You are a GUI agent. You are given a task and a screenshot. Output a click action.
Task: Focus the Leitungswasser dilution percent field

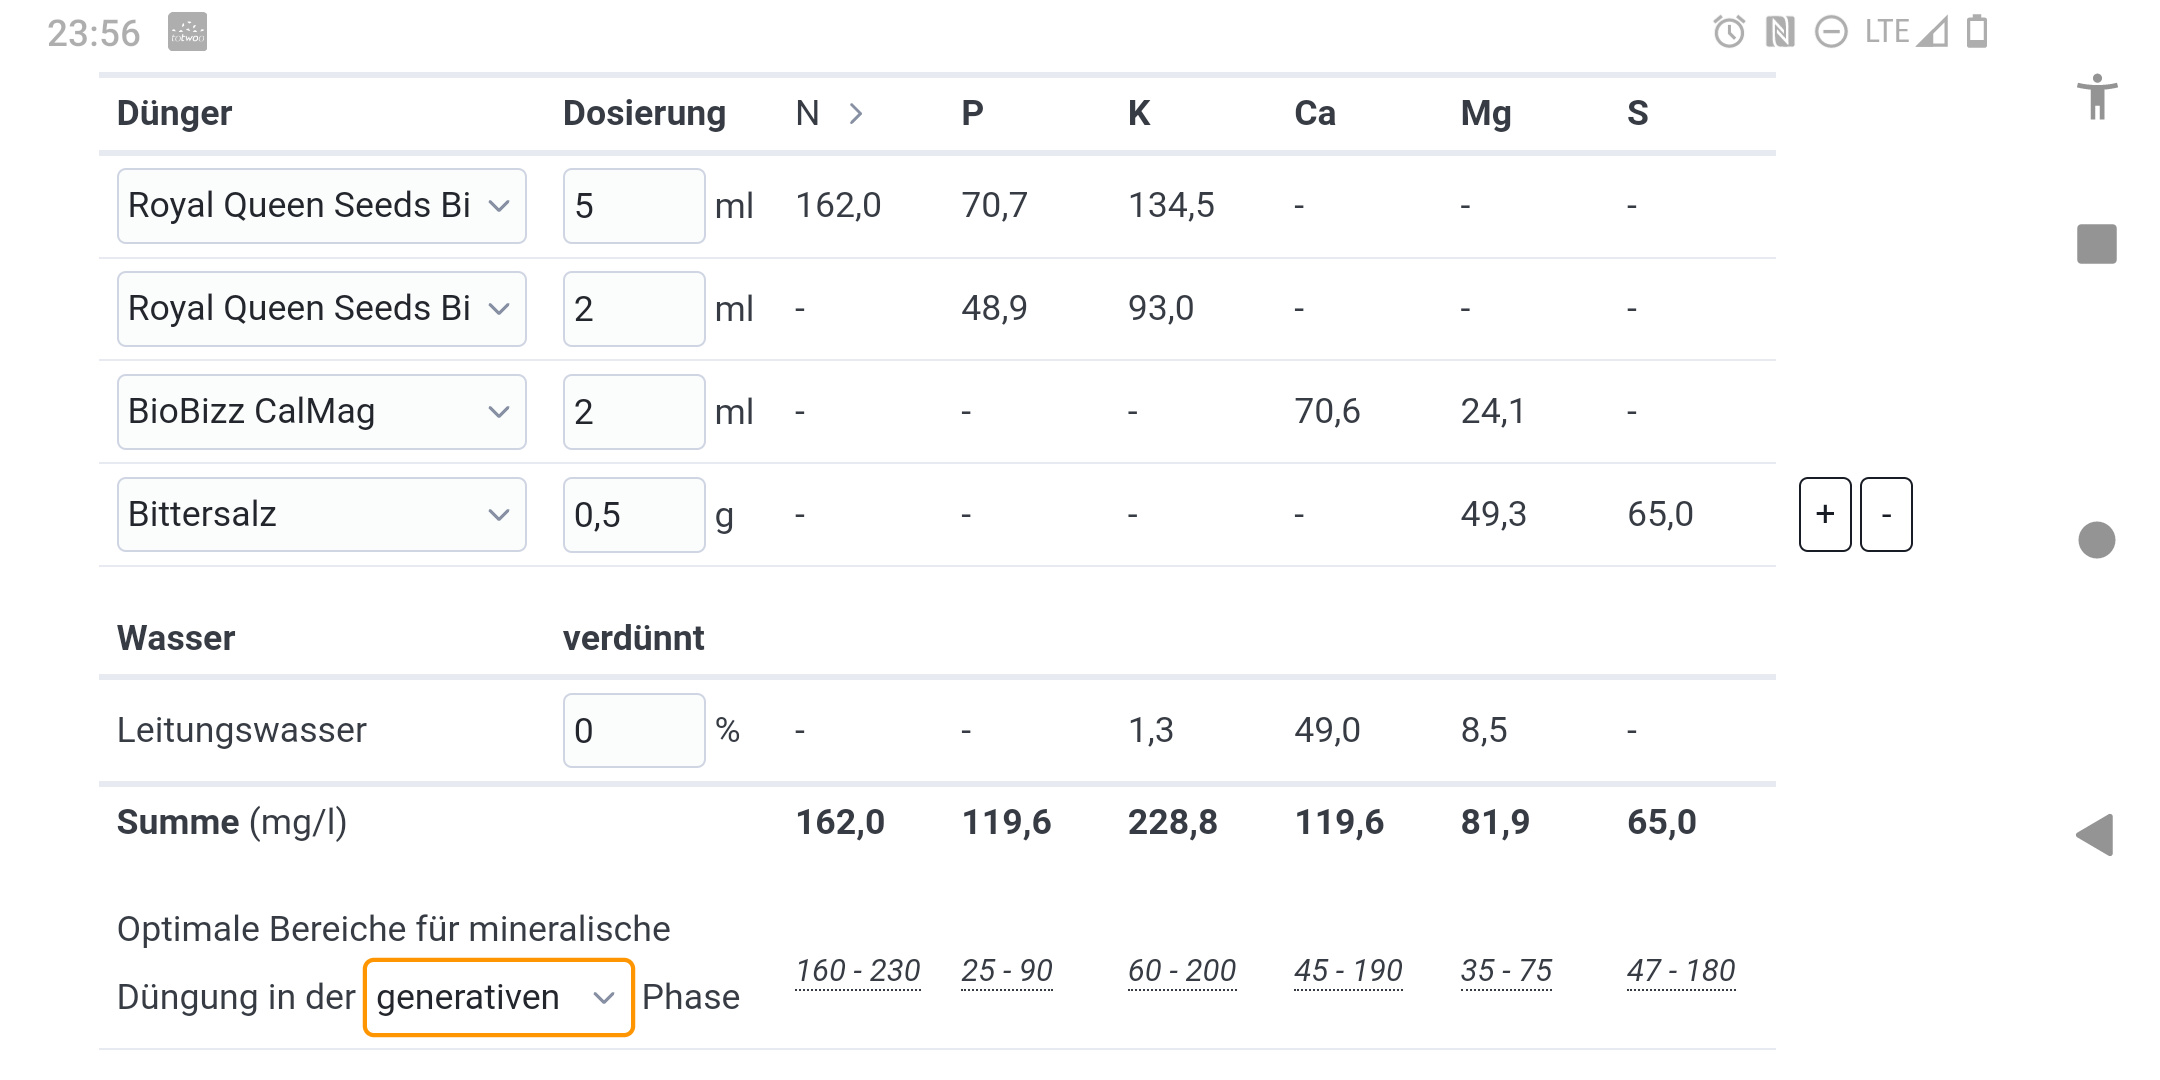pos(633,731)
